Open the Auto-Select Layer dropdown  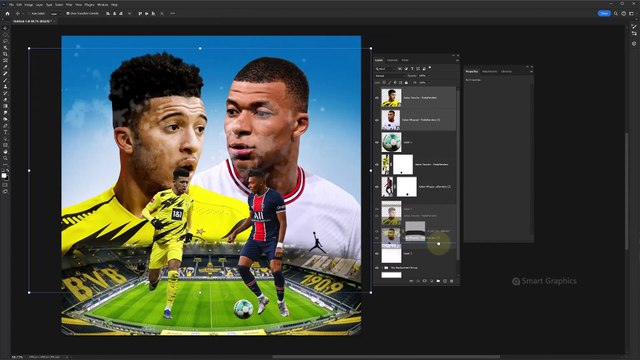coord(55,13)
